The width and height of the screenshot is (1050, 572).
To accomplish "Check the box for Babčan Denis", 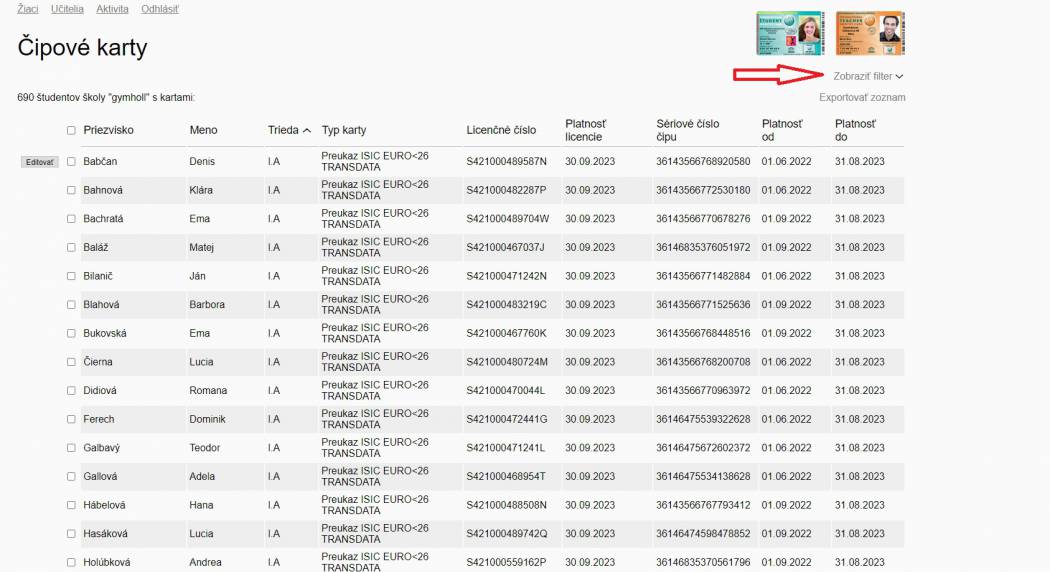I will pyautogui.click(x=71, y=161).
